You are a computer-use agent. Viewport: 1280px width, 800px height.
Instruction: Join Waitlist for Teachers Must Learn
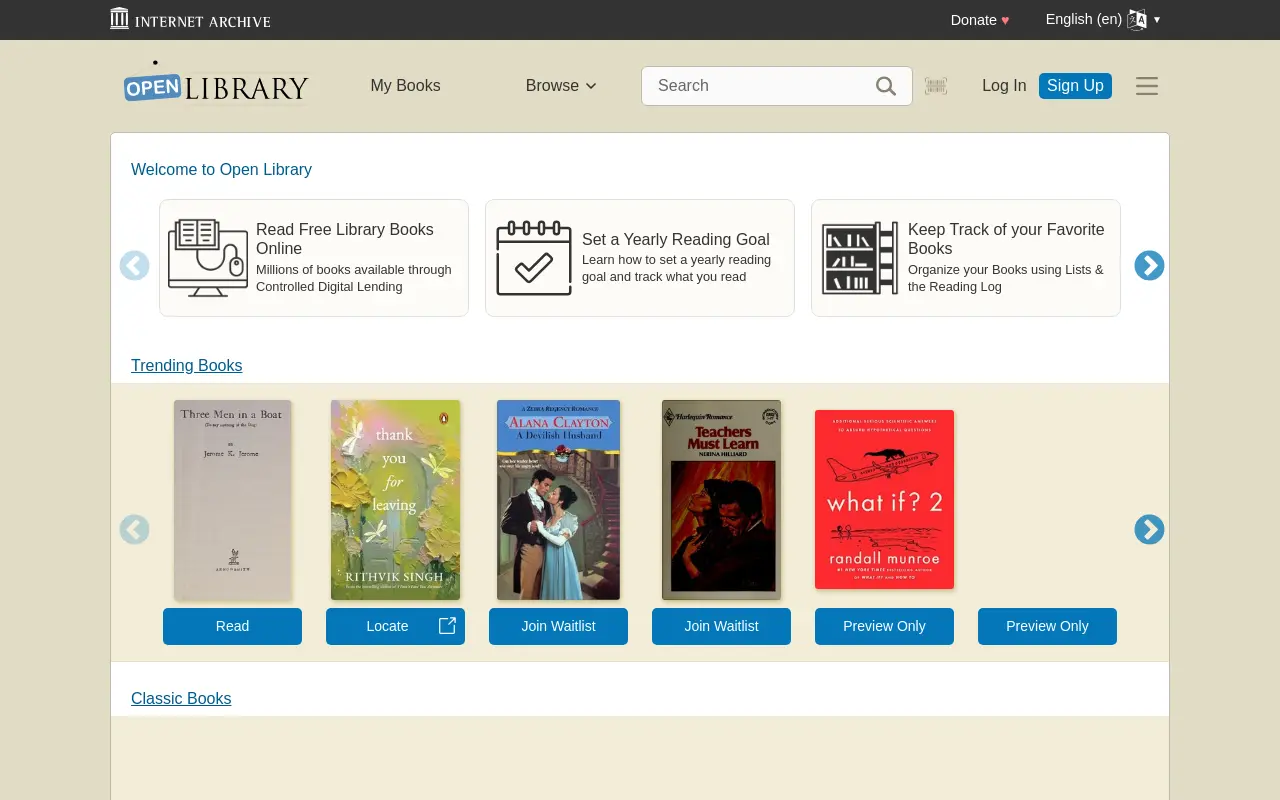[721, 626]
